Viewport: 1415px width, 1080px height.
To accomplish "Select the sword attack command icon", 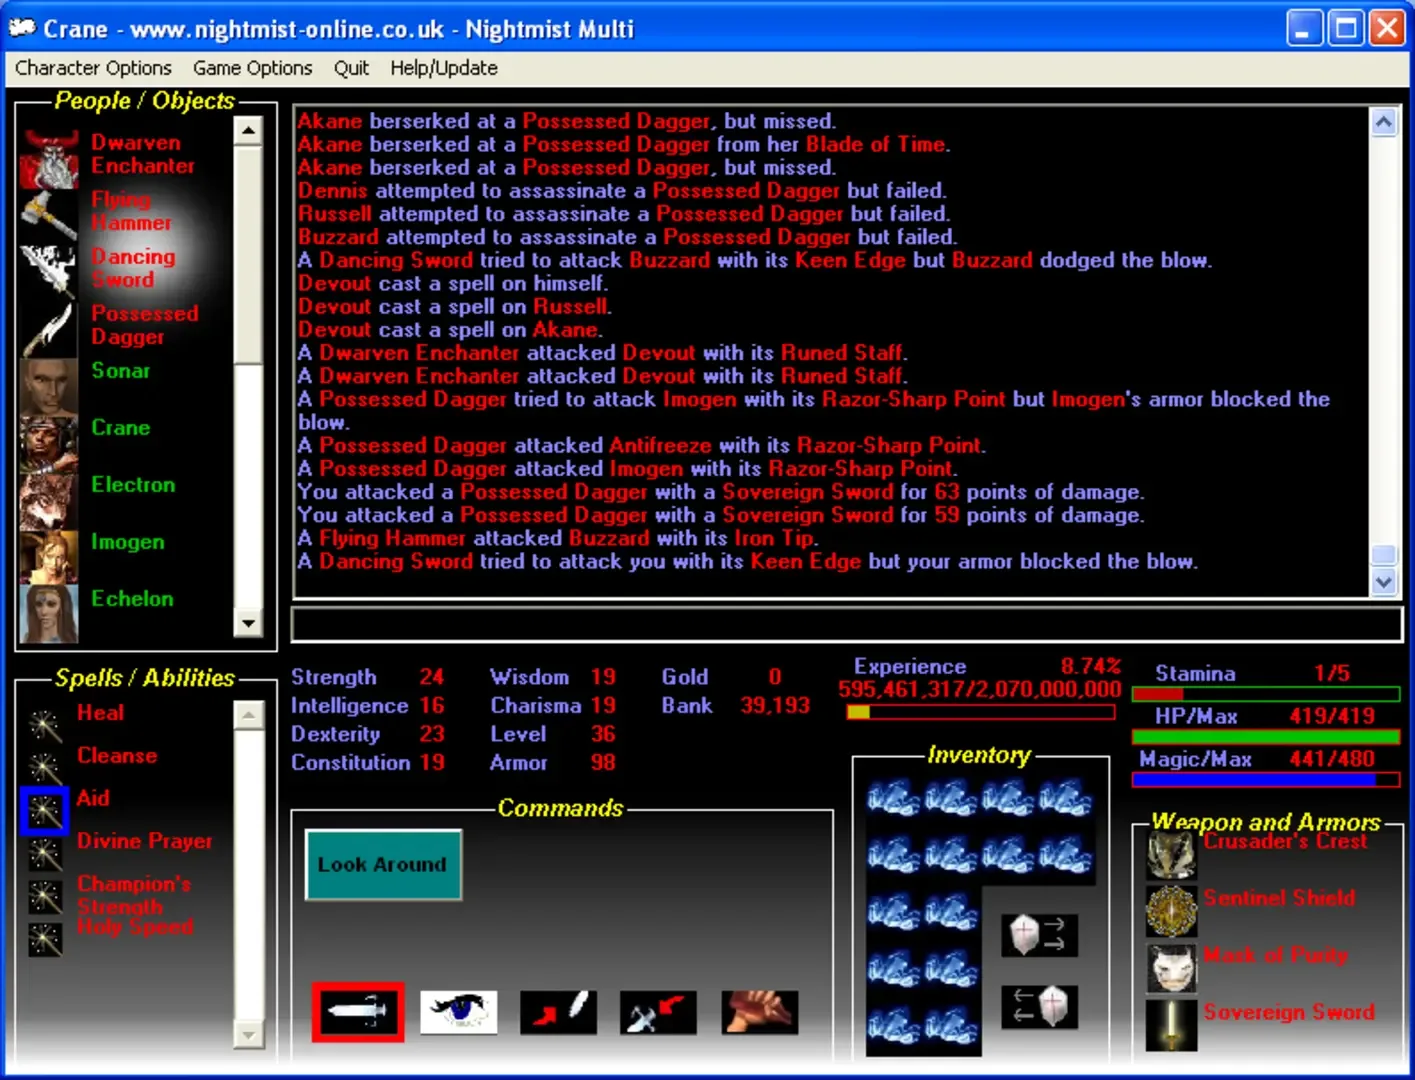I will pyautogui.click(x=357, y=1012).
